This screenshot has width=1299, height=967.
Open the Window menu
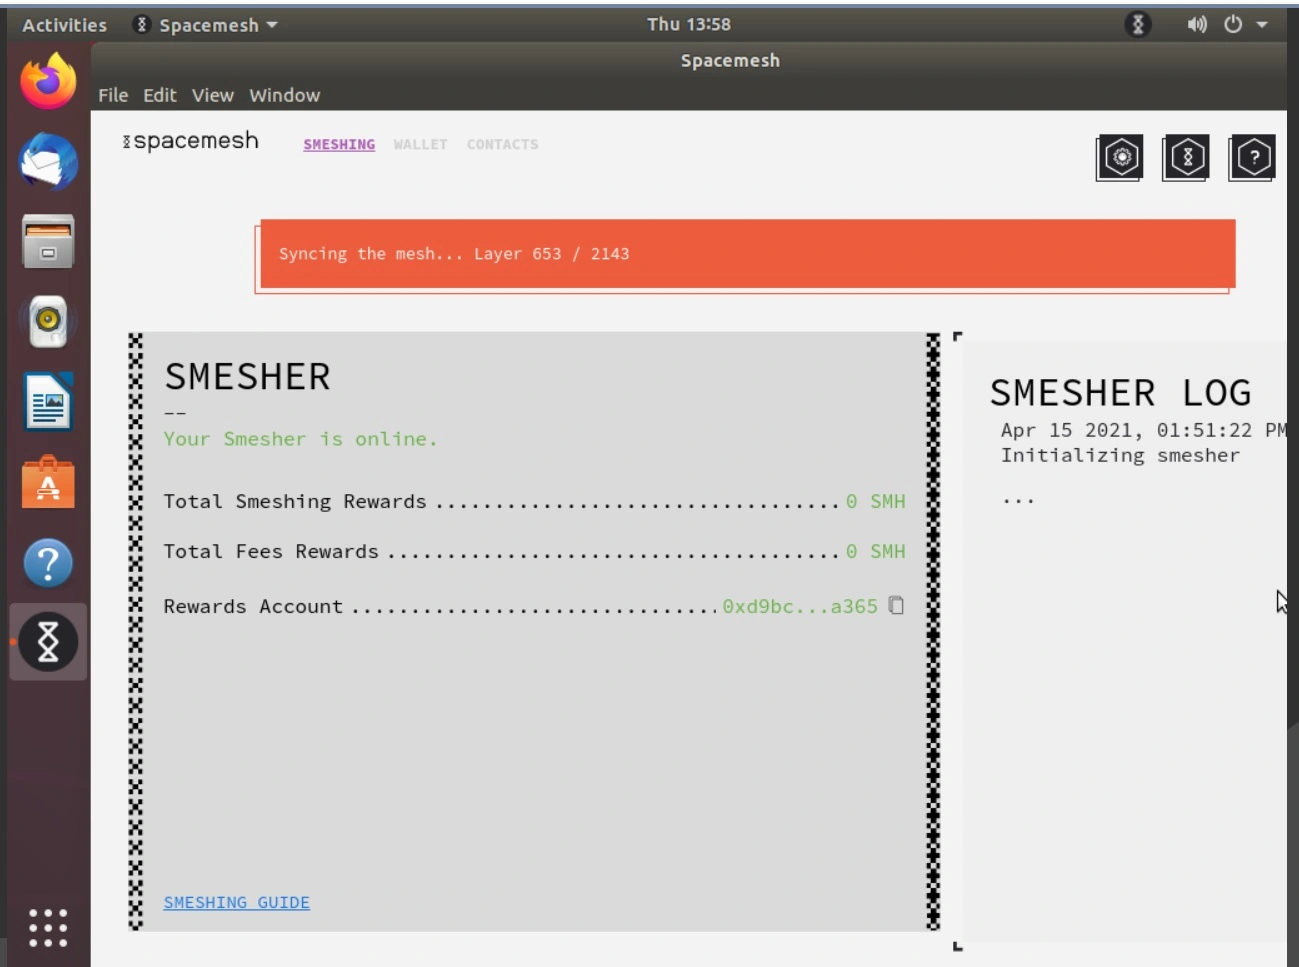(x=285, y=95)
